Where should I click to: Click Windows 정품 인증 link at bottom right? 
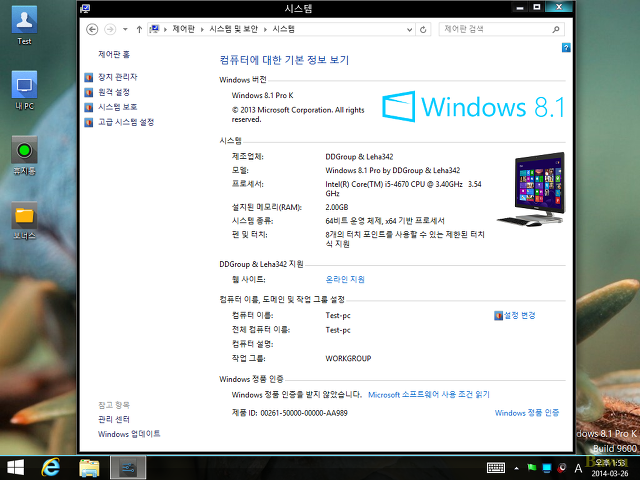pos(527,413)
